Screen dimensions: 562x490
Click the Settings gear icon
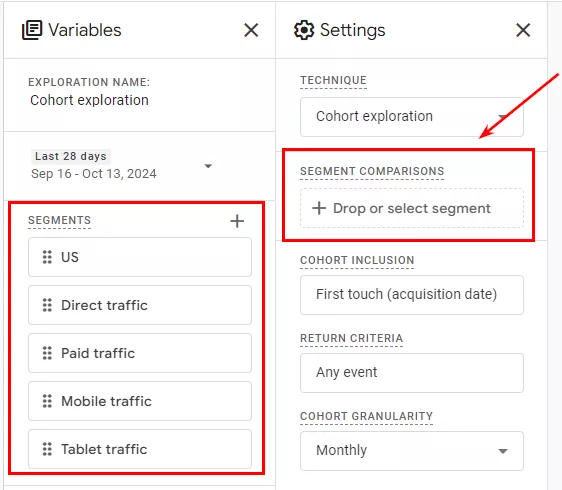(x=304, y=30)
